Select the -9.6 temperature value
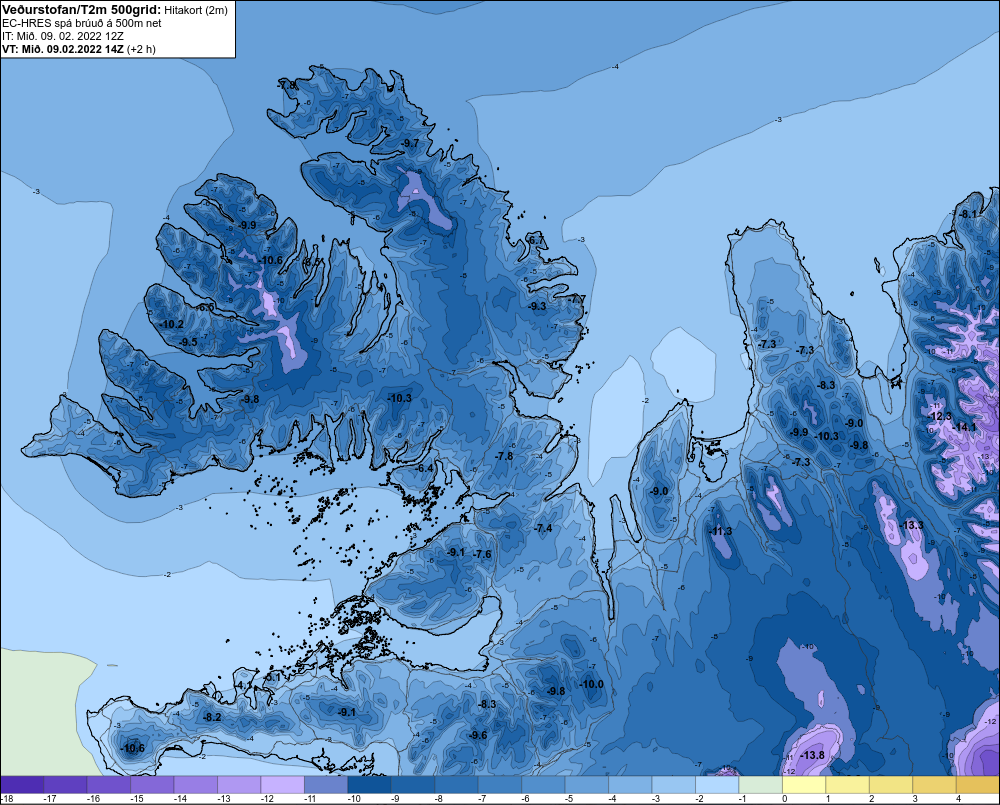Screen dimensions: 1000x805 478,735
